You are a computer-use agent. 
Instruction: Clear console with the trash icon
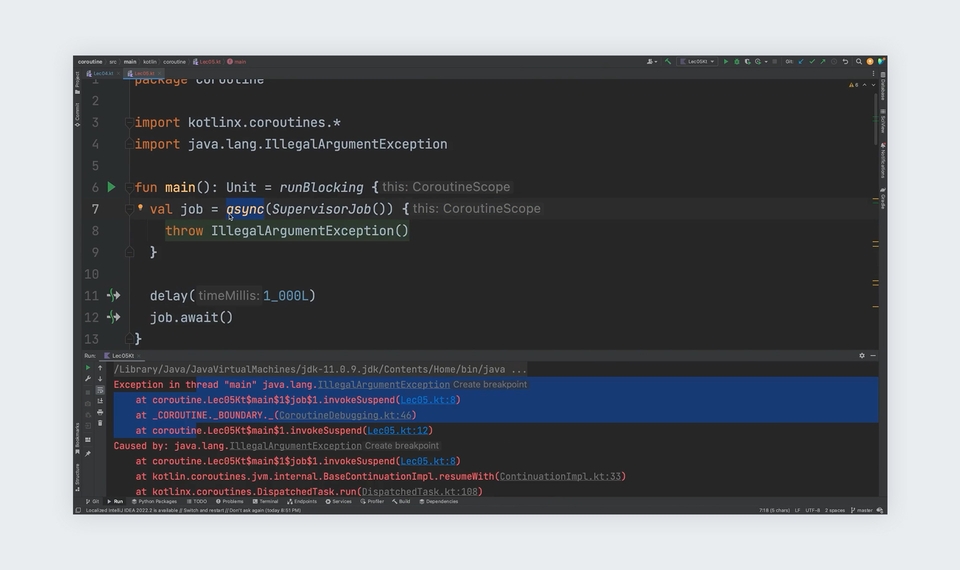point(100,423)
